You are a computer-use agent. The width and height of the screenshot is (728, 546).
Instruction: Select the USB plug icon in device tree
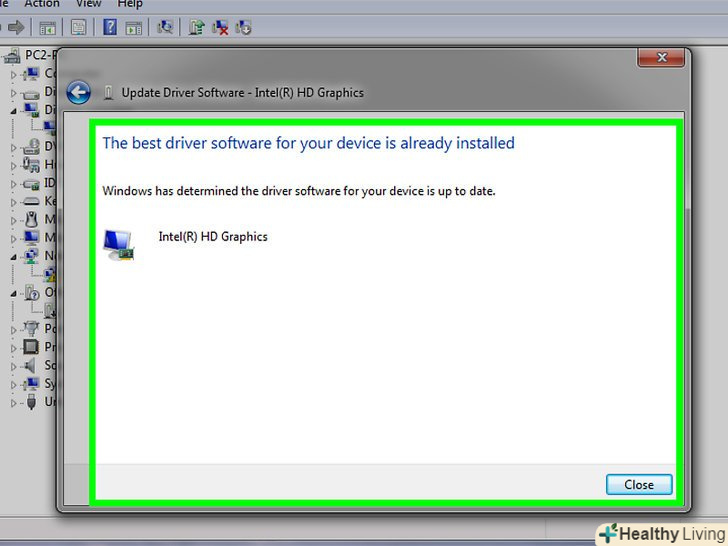[x=31, y=402]
